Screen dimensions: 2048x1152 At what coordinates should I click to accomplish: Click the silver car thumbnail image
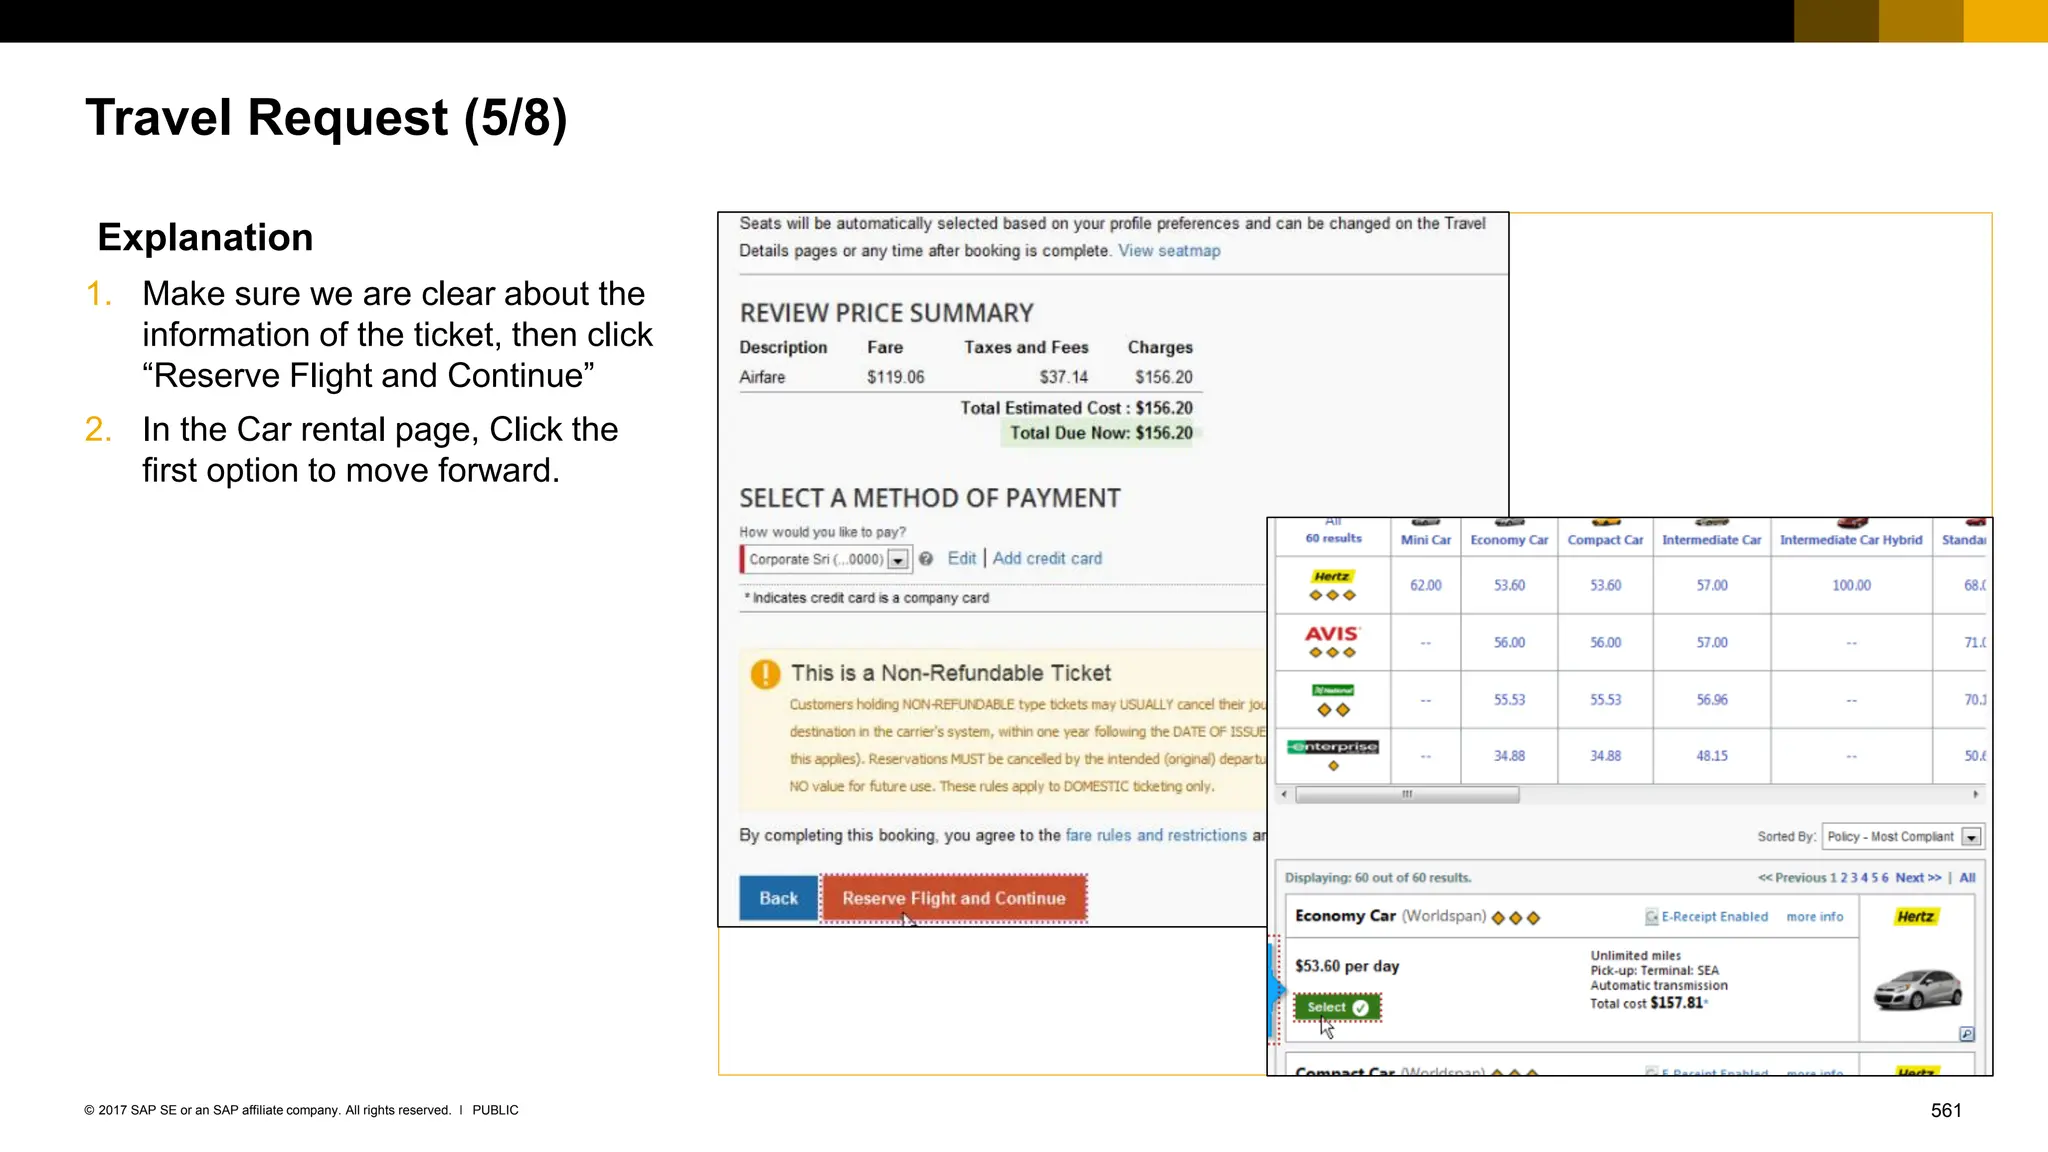[x=1917, y=990]
